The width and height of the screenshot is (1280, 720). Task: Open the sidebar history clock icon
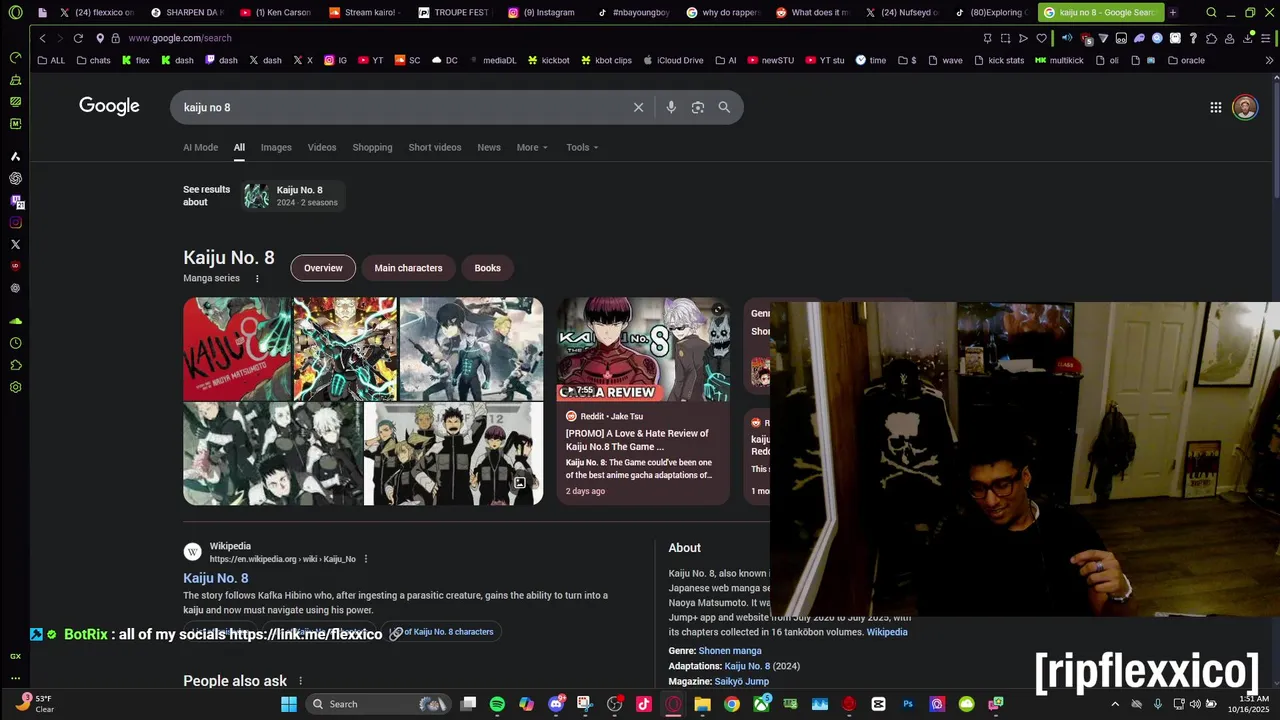click(x=15, y=343)
